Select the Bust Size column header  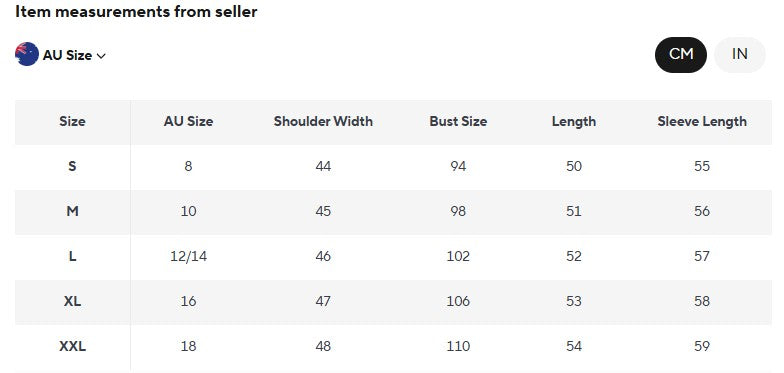pyautogui.click(x=458, y=122)
